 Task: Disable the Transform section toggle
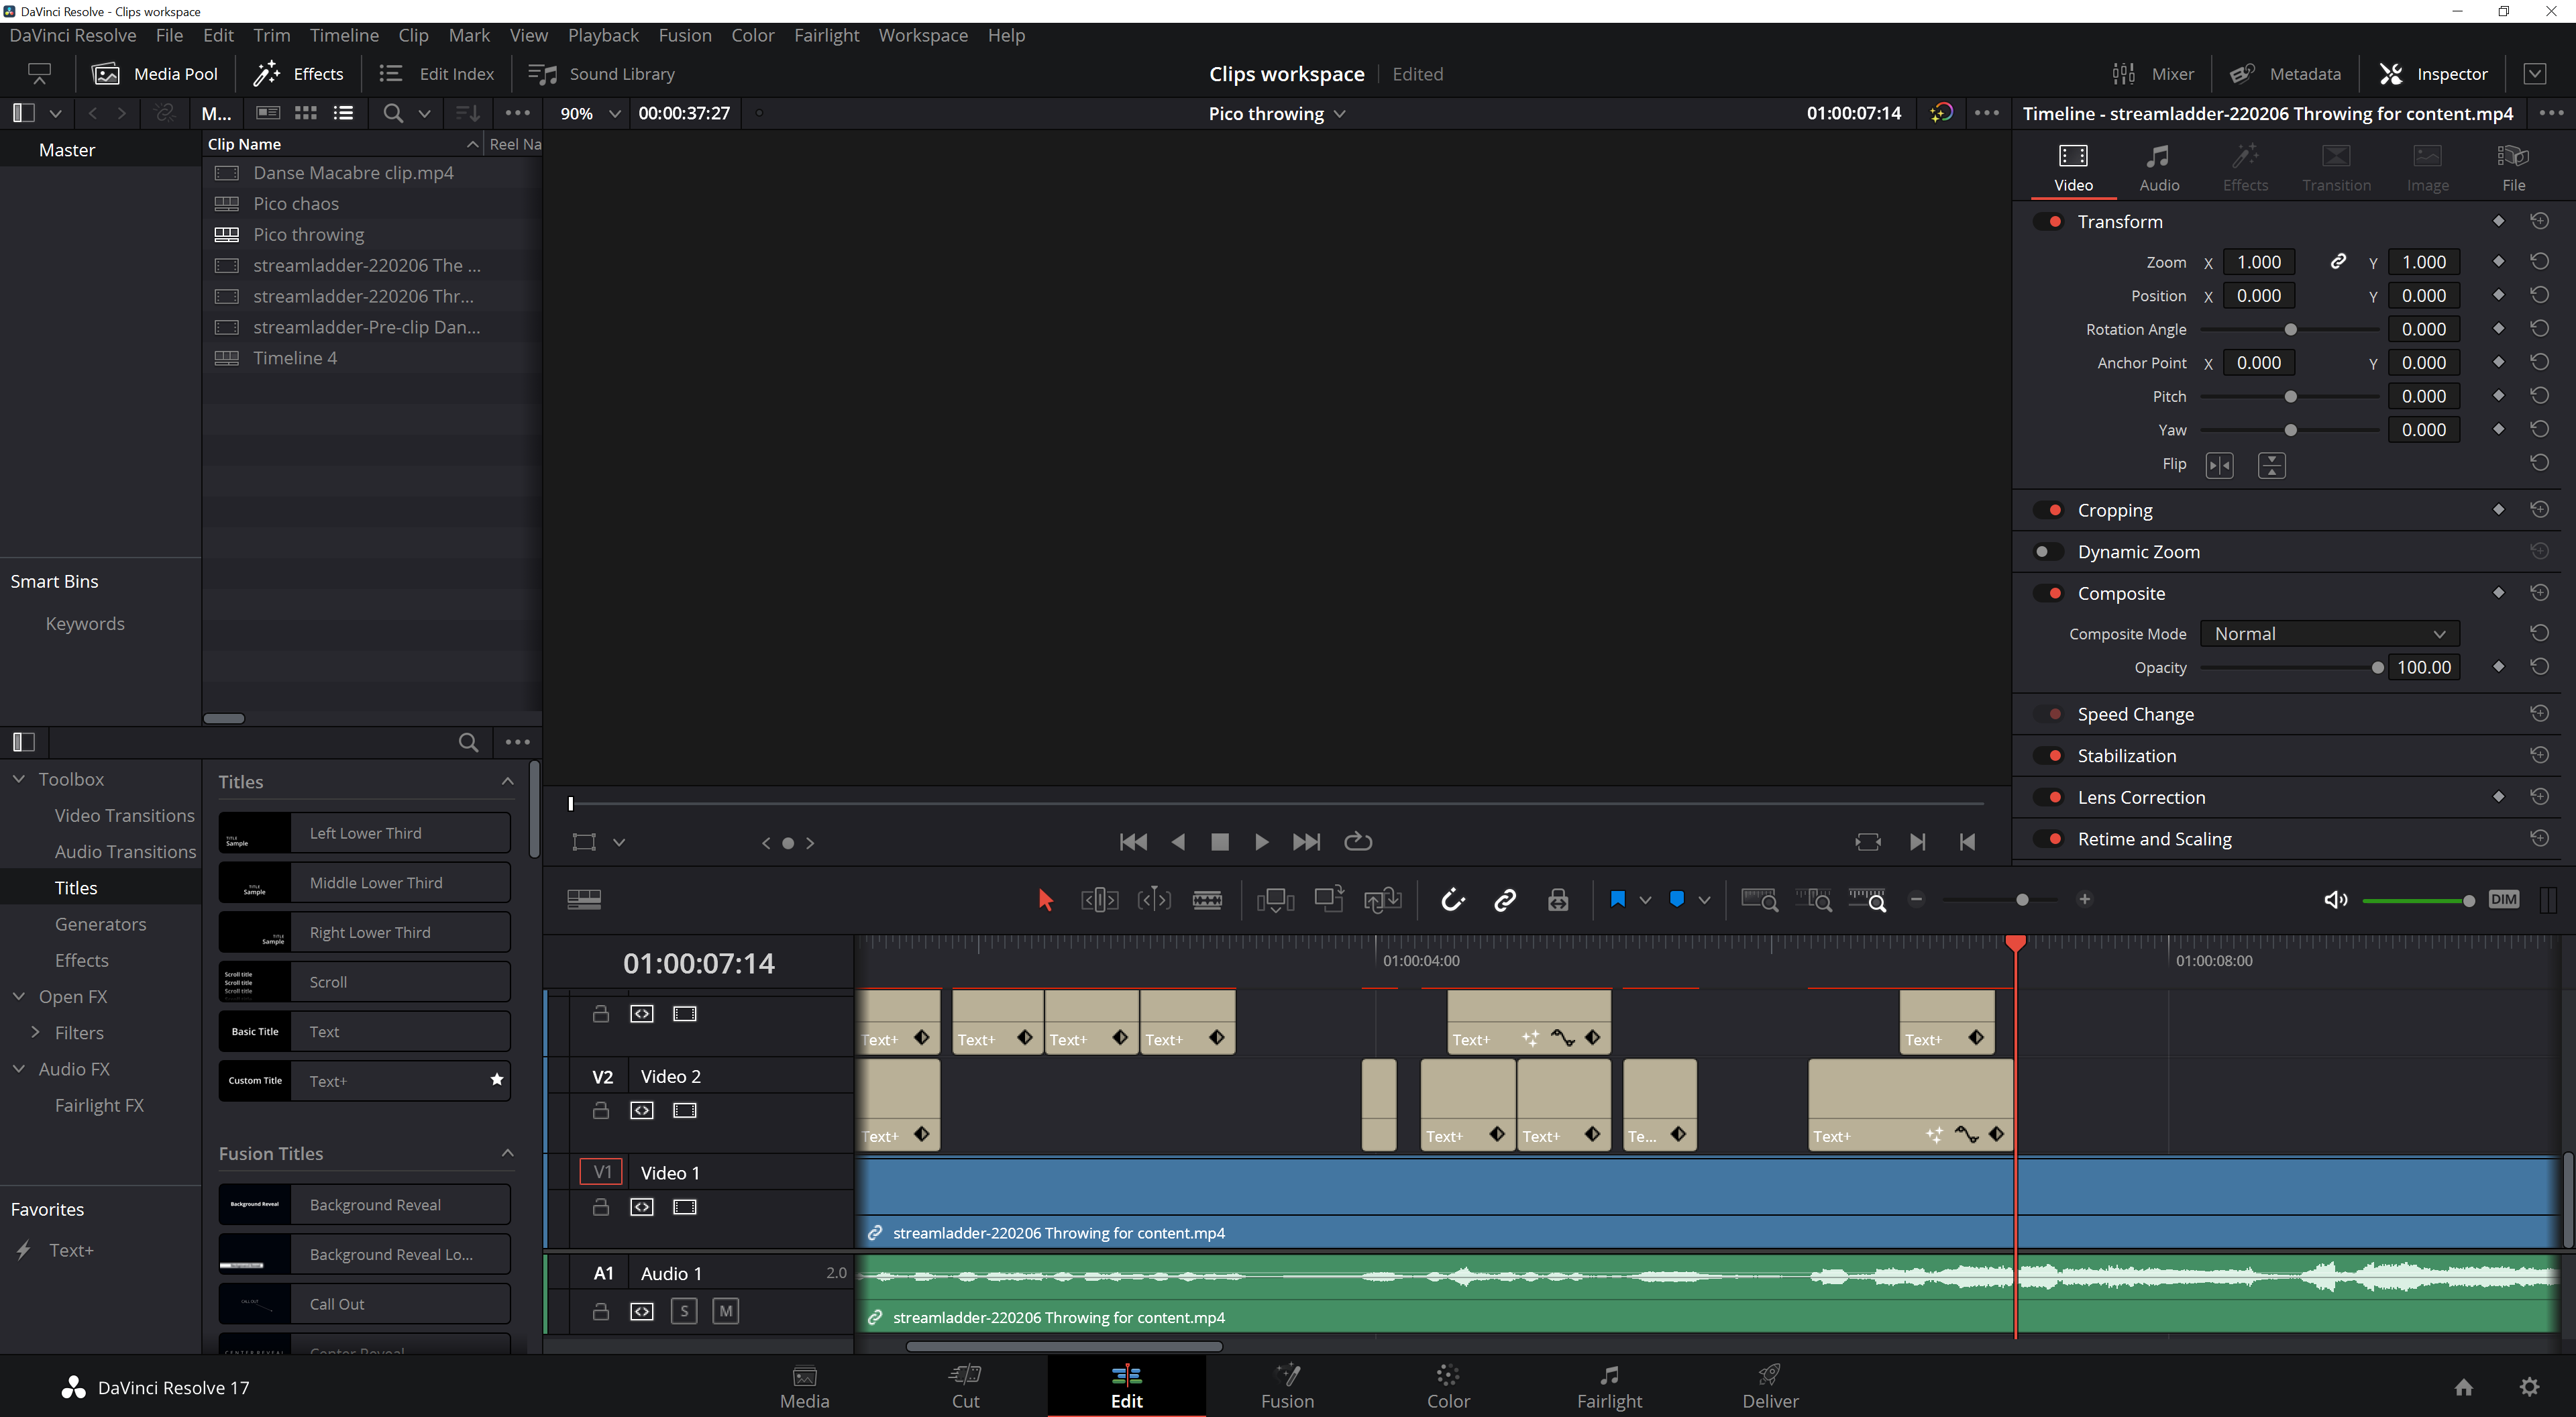(2049, 222)
